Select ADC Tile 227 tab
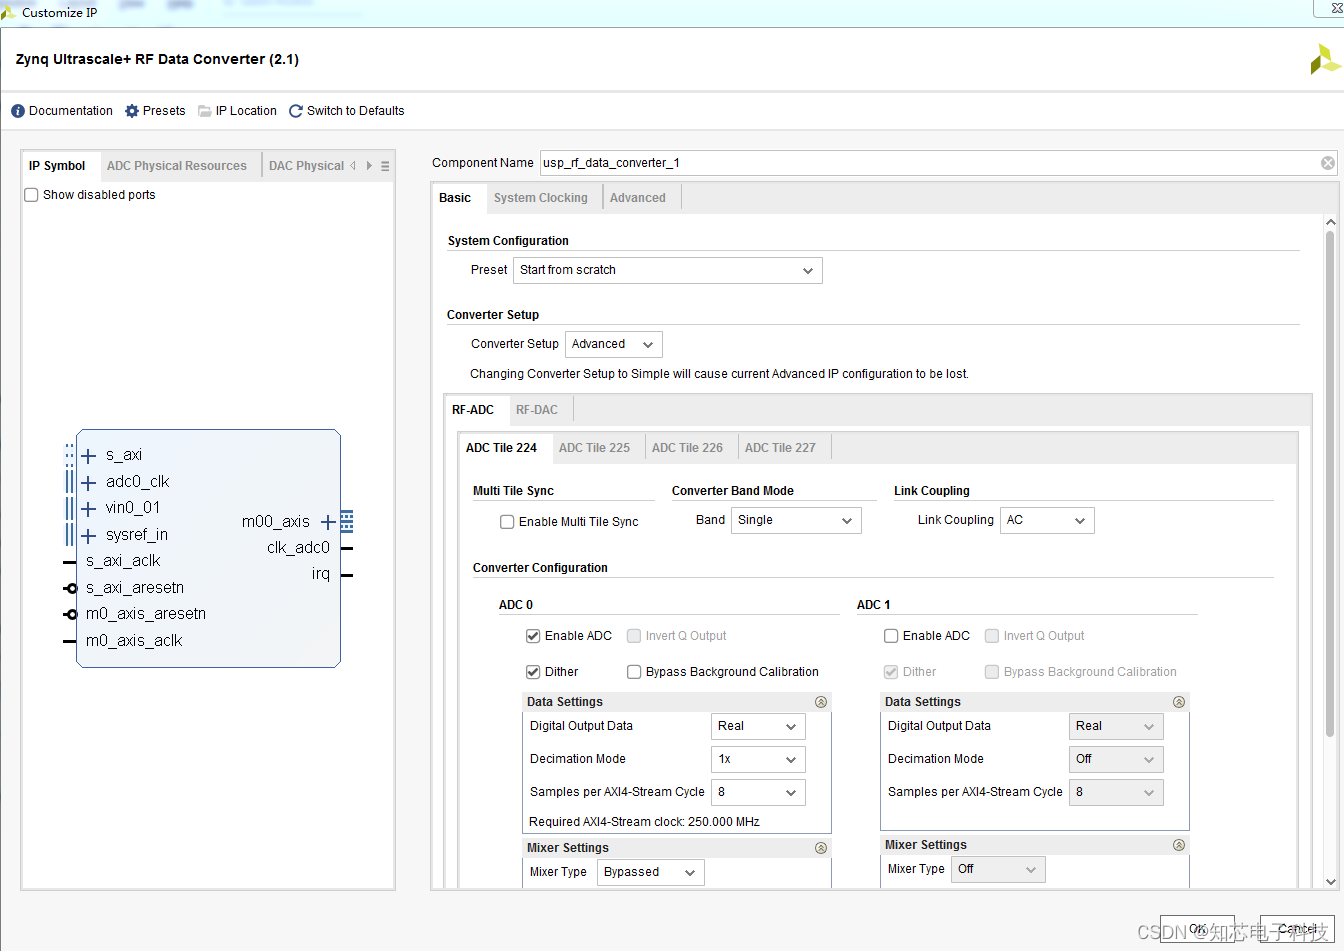The image size is (1344, 951). [781, 448]
